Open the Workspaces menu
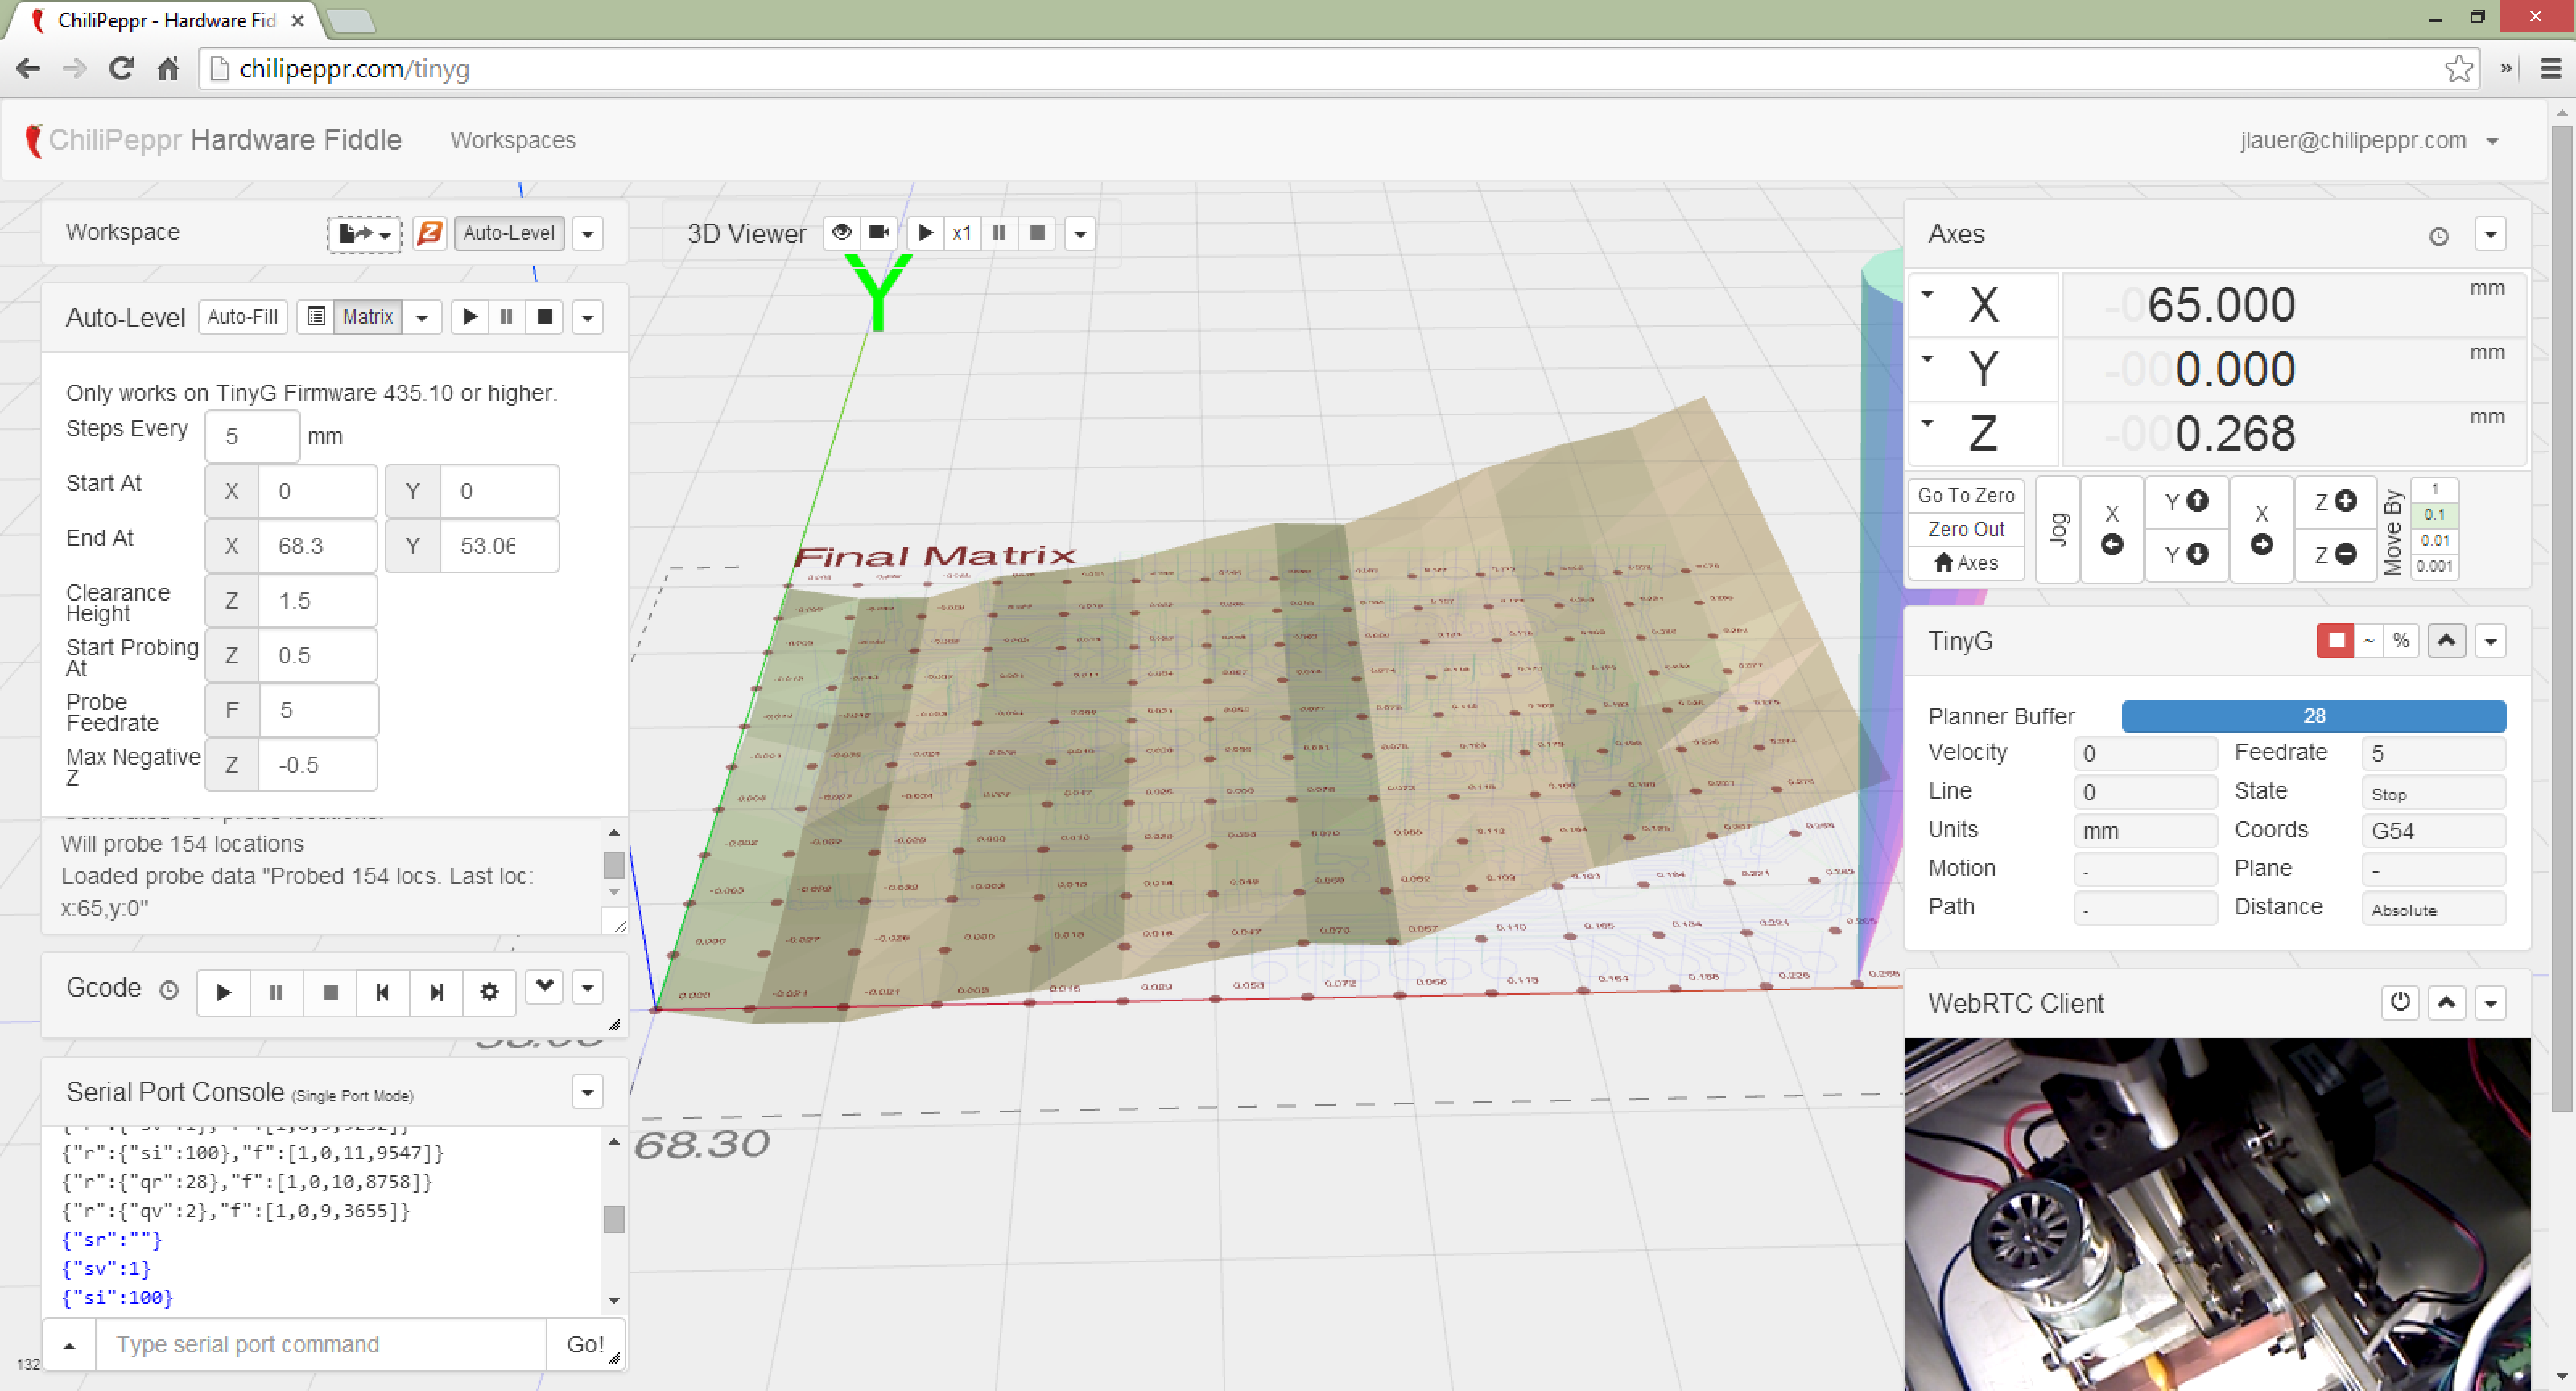 coord(513,140)
